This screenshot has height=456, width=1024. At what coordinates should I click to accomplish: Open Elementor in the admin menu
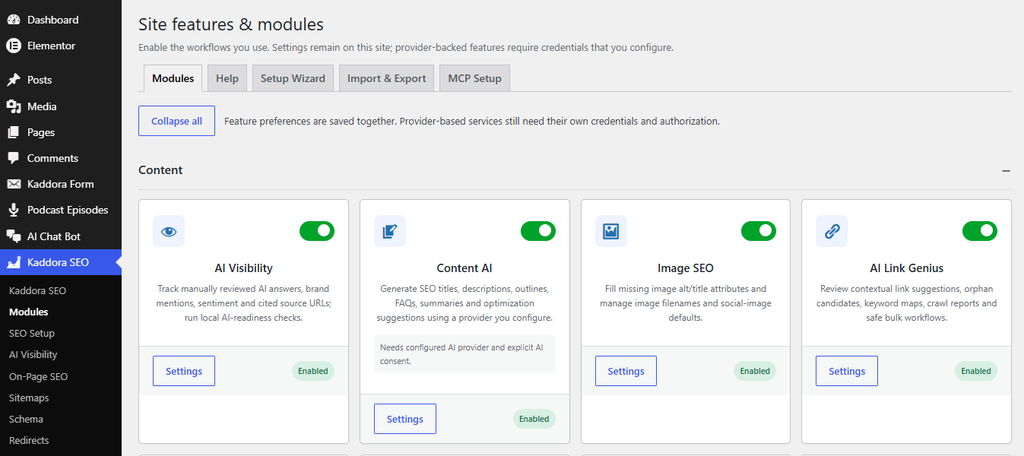click(x=61, y=46)
